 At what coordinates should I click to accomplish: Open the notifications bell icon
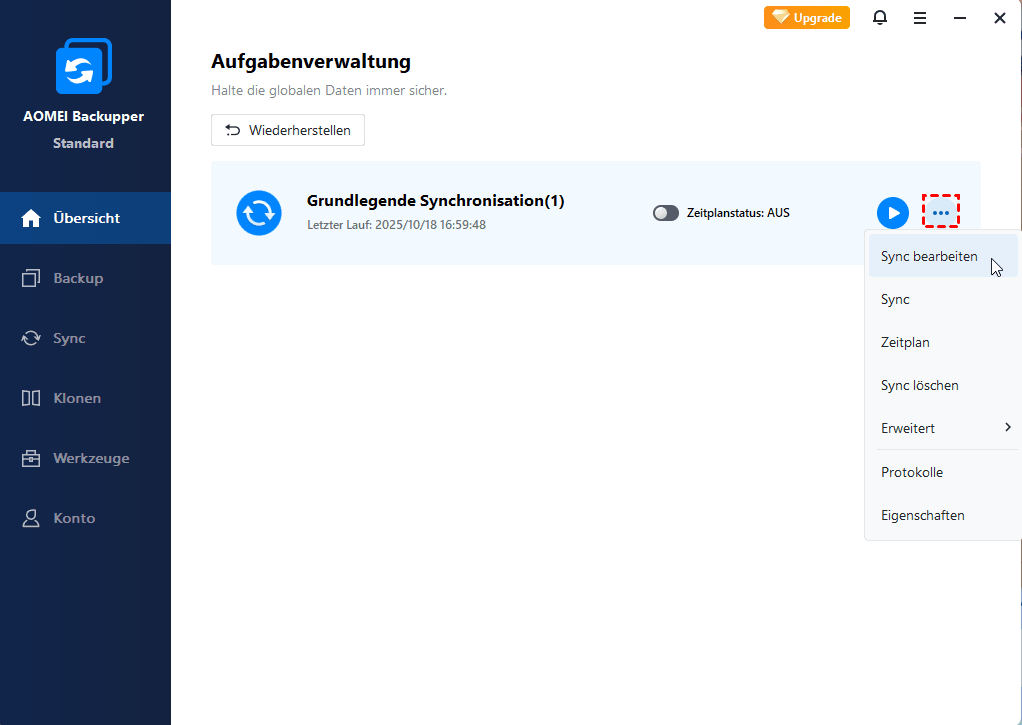[879, 18]
